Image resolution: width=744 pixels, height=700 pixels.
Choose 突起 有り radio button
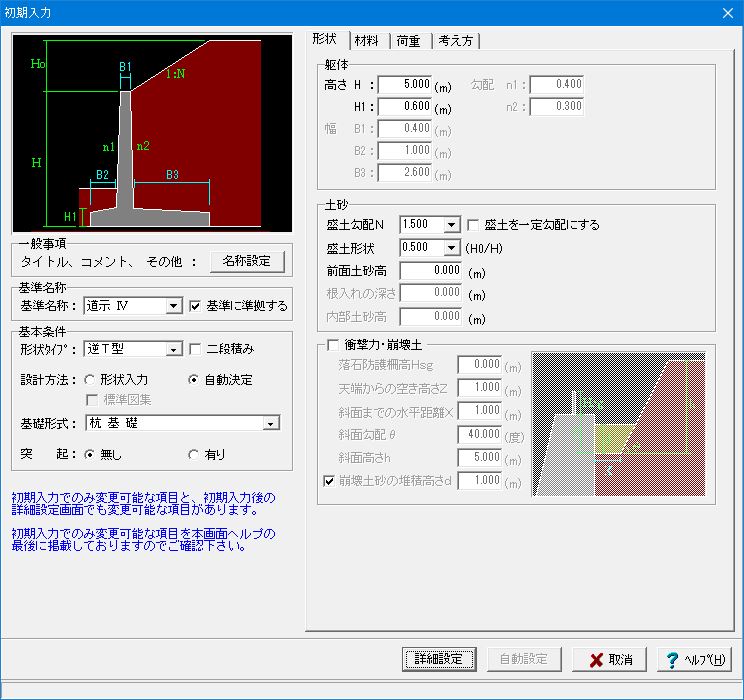pyautogui.click(x=193, y=455)
